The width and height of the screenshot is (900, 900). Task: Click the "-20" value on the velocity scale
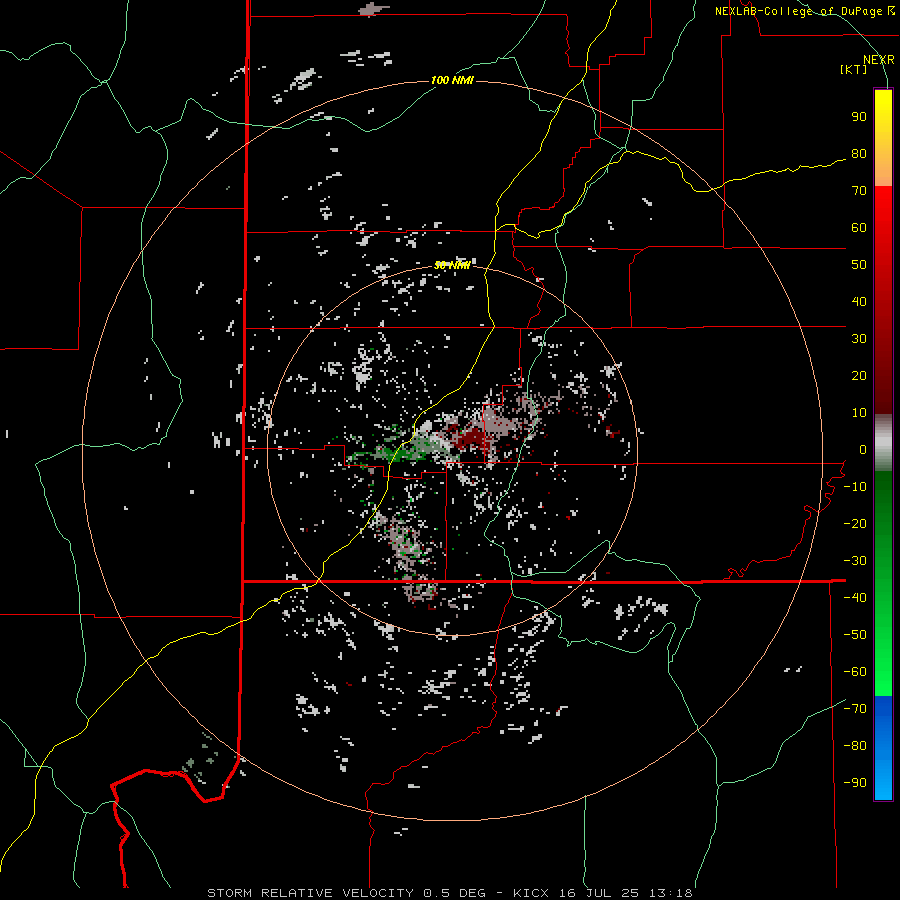point(855,523)
